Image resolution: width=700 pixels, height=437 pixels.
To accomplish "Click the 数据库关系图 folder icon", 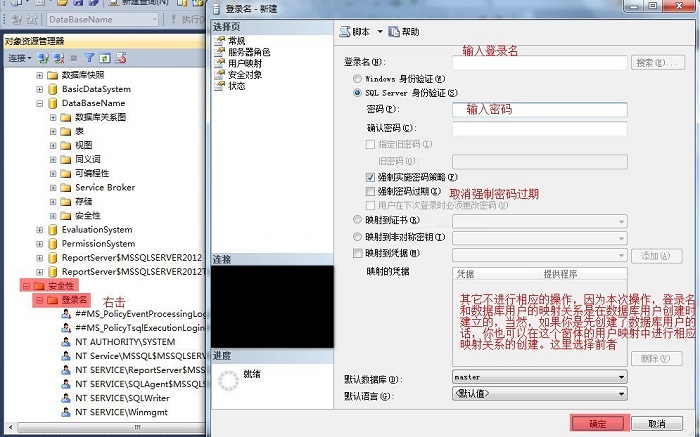I will click(66, 117).
